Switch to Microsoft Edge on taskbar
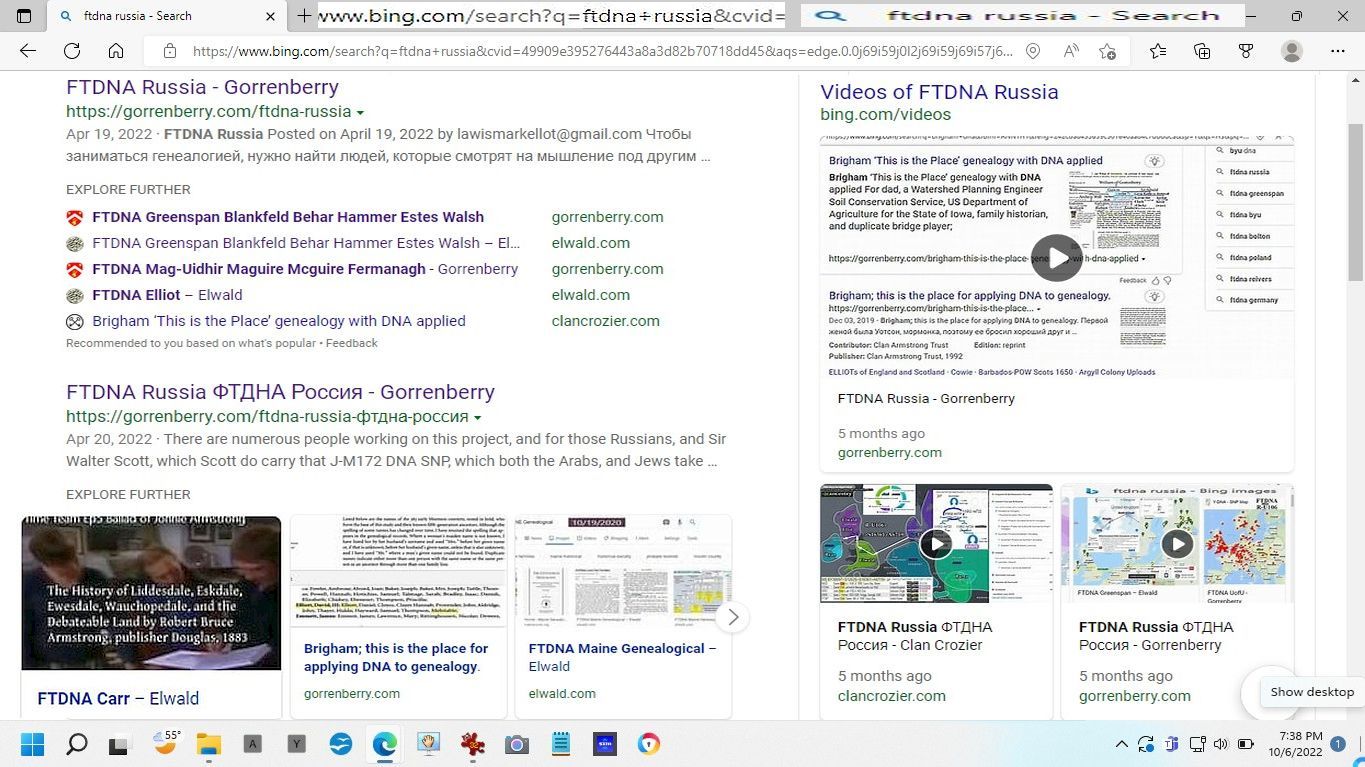 [385, 744]
